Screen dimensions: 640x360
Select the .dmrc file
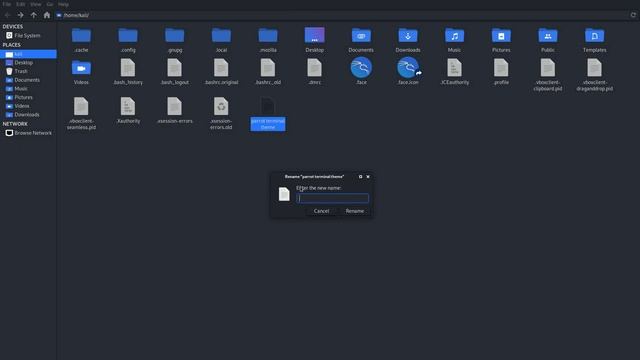(314, 68)
